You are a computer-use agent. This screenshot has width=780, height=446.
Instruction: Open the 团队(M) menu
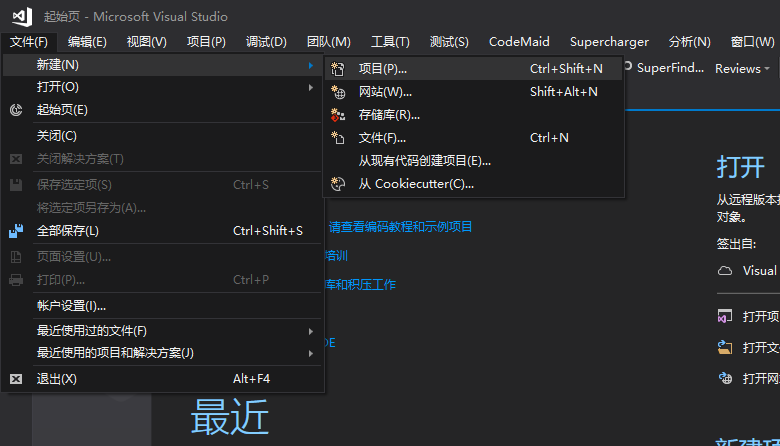(x=328, y=42)
